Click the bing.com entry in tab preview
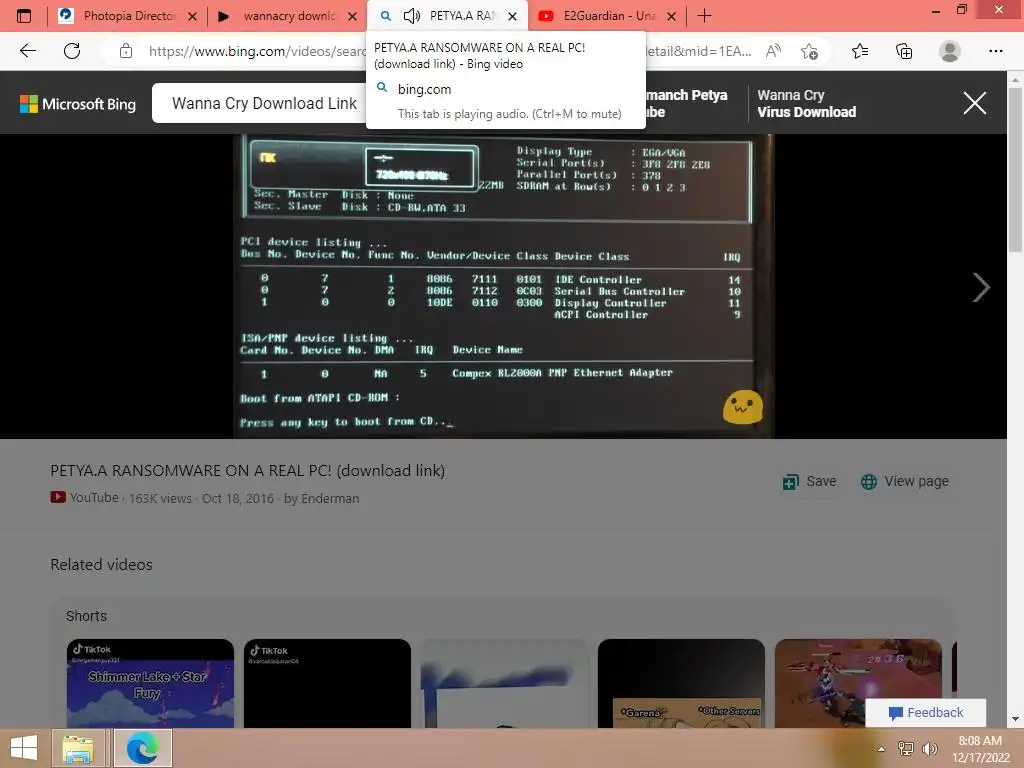The image size is (1024, 768). click(x=424, y=89)
